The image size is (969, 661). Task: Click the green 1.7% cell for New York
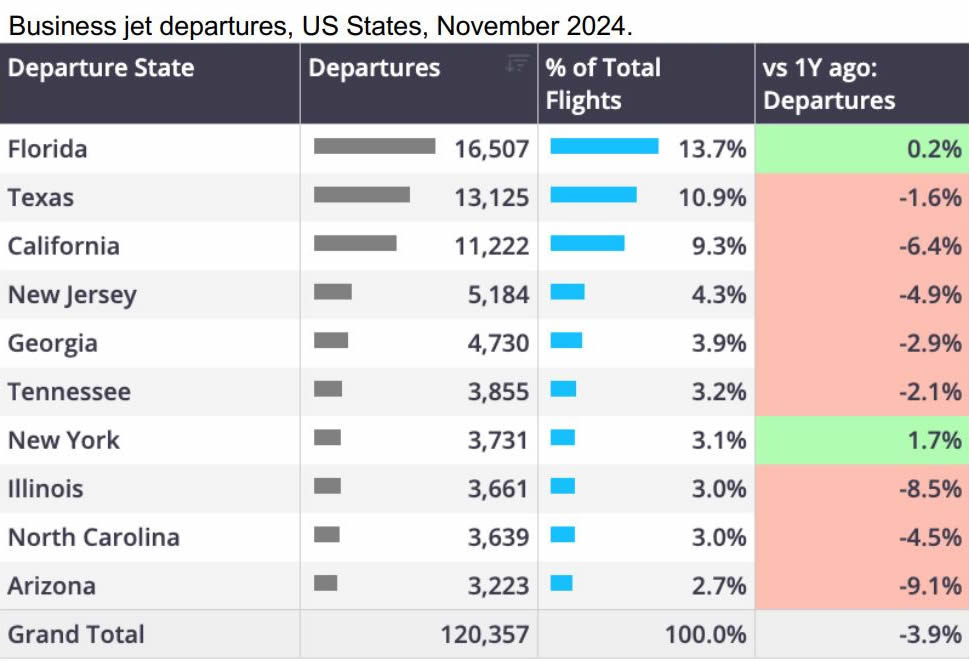tap(861, 440)
